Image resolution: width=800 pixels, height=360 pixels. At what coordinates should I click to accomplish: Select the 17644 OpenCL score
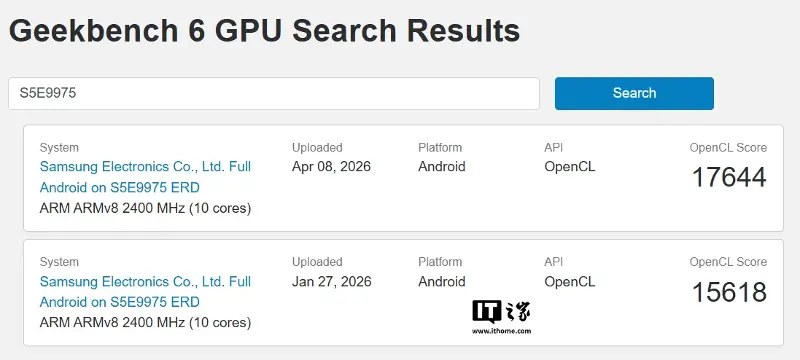[x=729, y=177]
